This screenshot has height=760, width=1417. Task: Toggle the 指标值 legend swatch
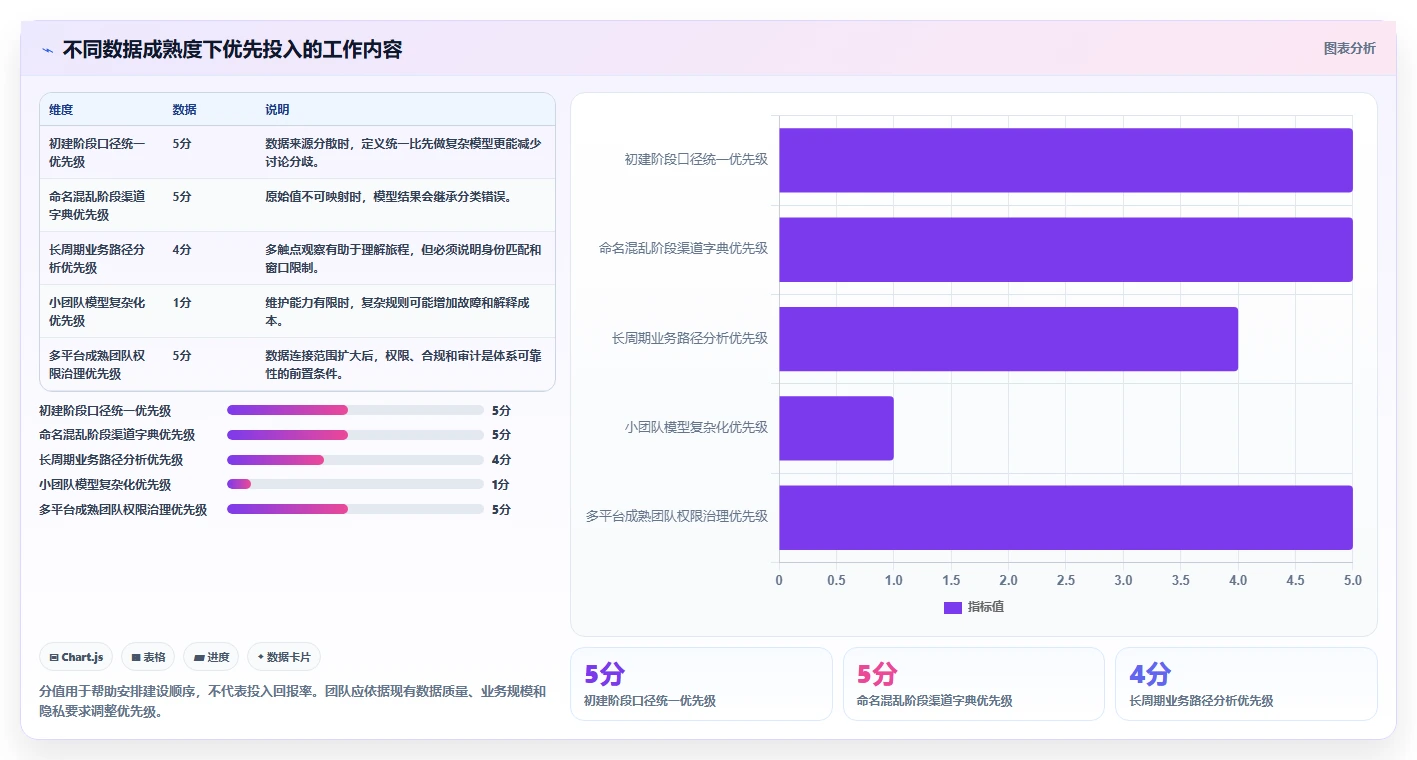952,607
